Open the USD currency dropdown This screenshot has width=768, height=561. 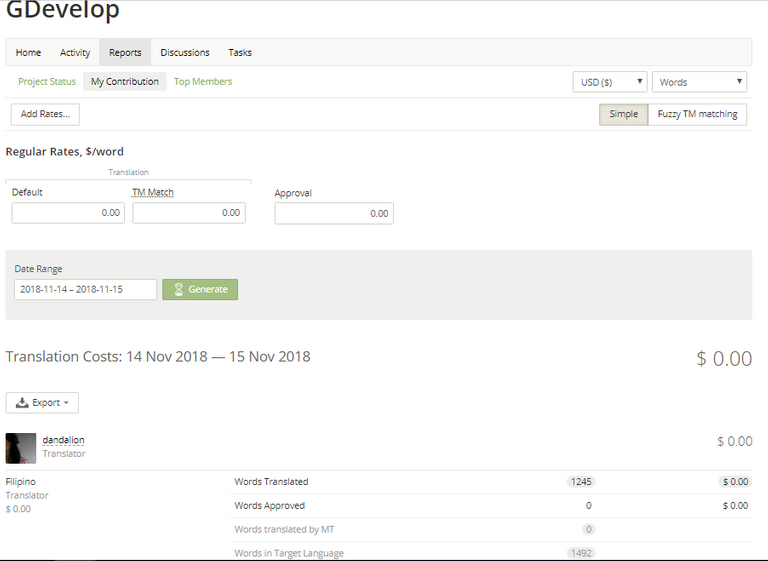[x=609, y=82]
